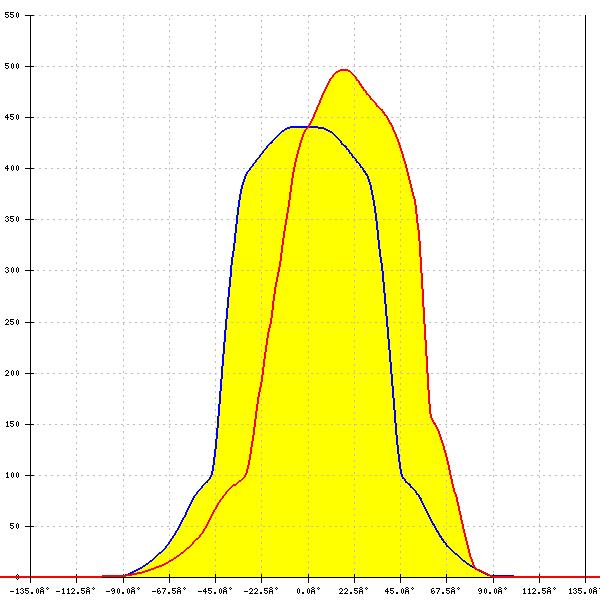Click the -112.5 degree x-axis label
The height and width of the screenshot is (600, 600).
coord(76,591)
